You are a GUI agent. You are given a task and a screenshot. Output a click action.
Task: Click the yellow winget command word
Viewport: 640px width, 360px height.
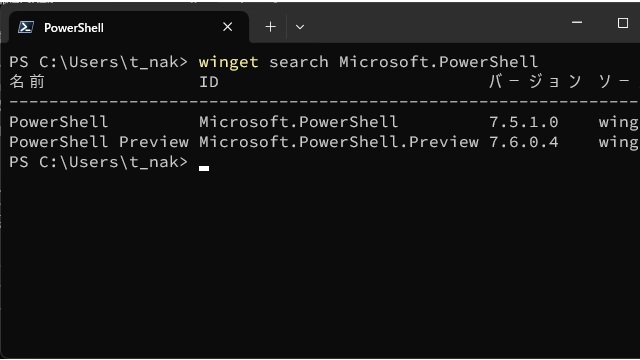pos(229,62)
